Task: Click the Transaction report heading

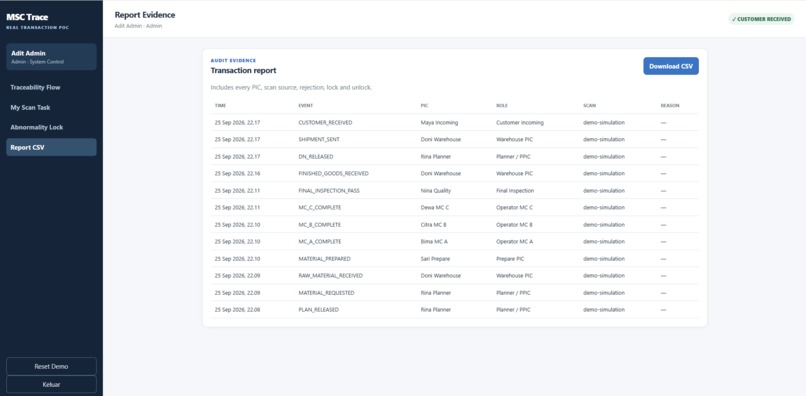Action: pos(243,70)
